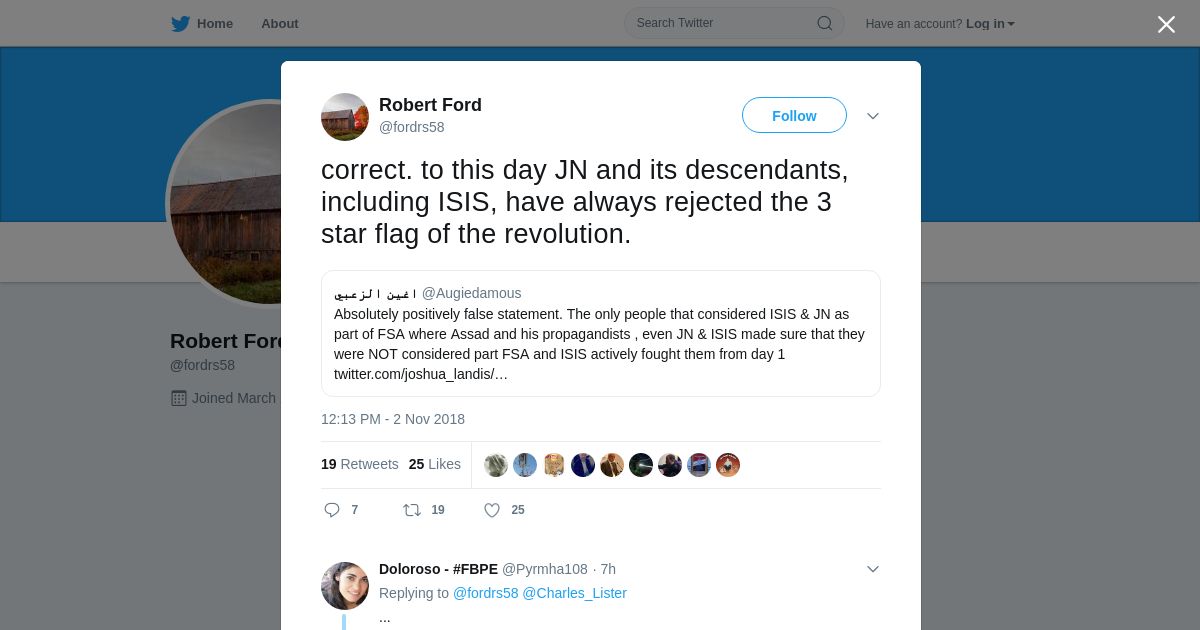Click the first liker avatar thumbnail
The height and width of the screenshot is (630, 1200).
pos(496,465)
